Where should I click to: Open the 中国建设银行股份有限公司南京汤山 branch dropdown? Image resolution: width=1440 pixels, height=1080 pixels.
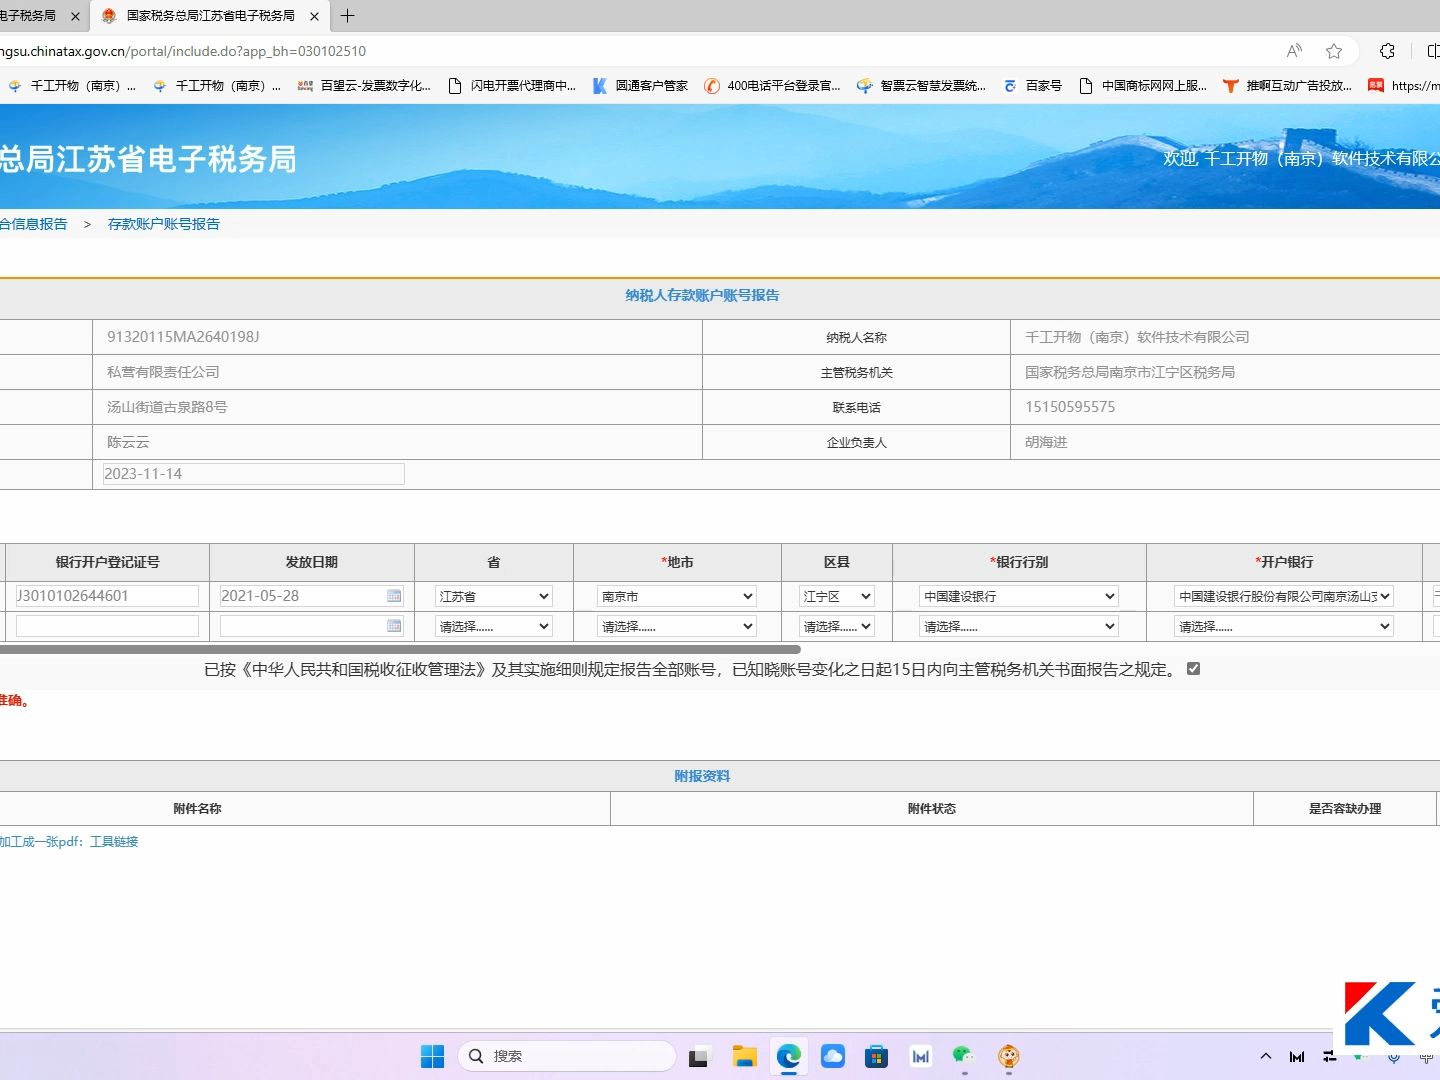1284,596
